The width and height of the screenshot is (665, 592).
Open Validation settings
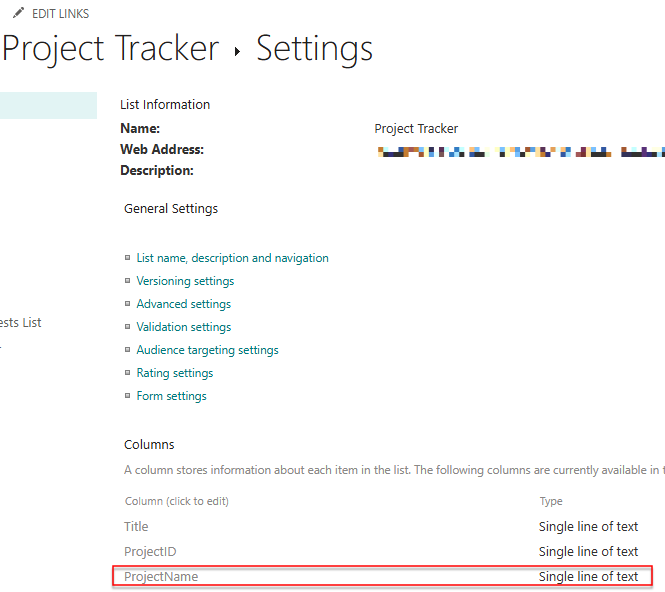(x=183, y=327)
